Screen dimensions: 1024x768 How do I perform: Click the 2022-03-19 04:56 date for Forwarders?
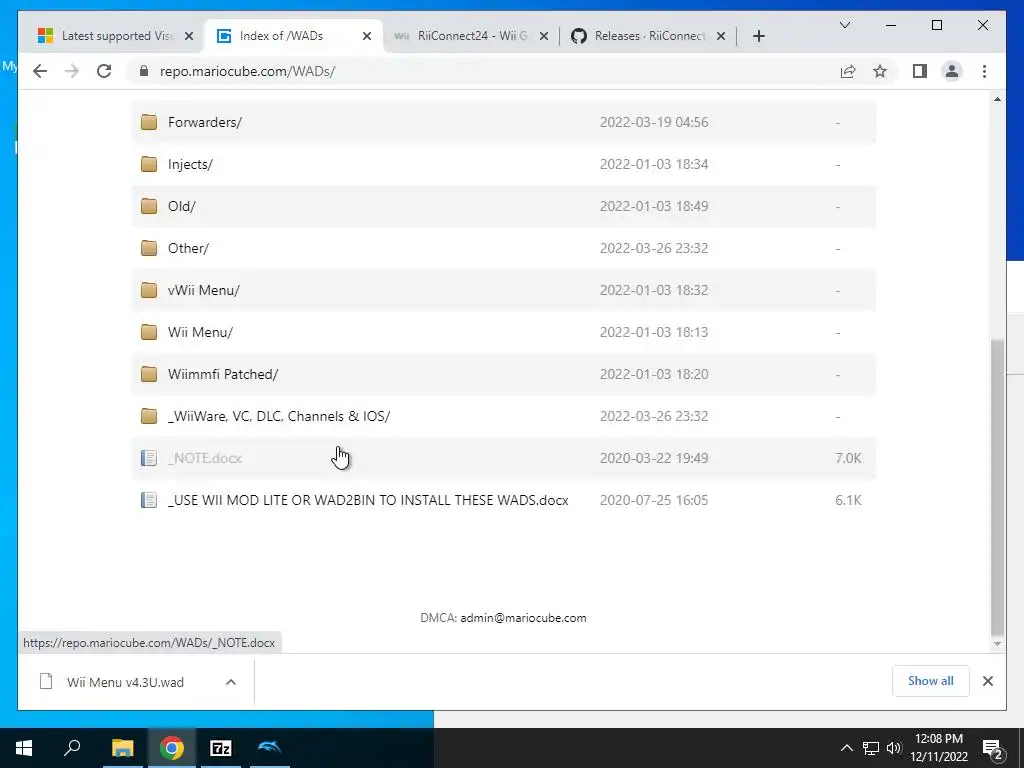[654, 122]
